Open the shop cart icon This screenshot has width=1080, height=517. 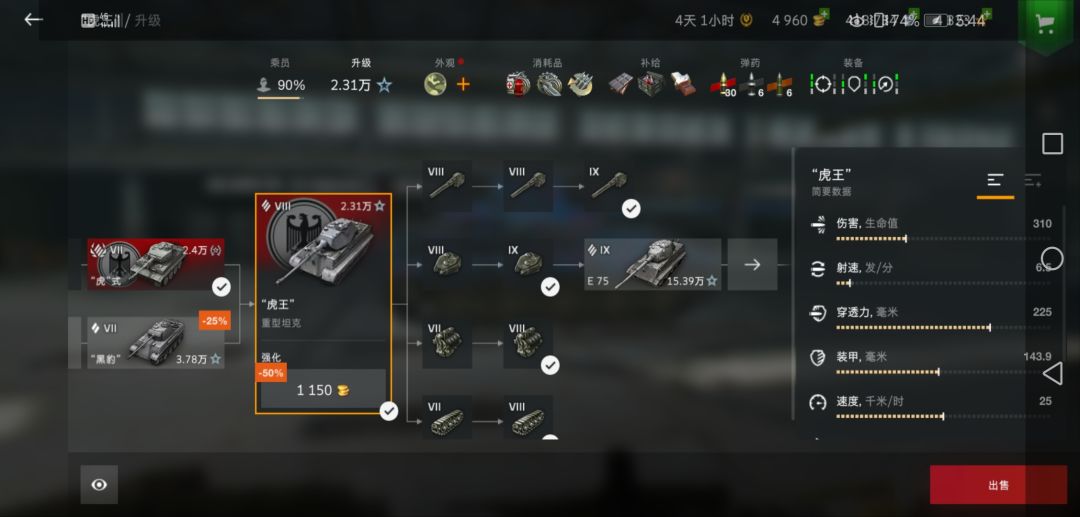[x=1045, y=25]
